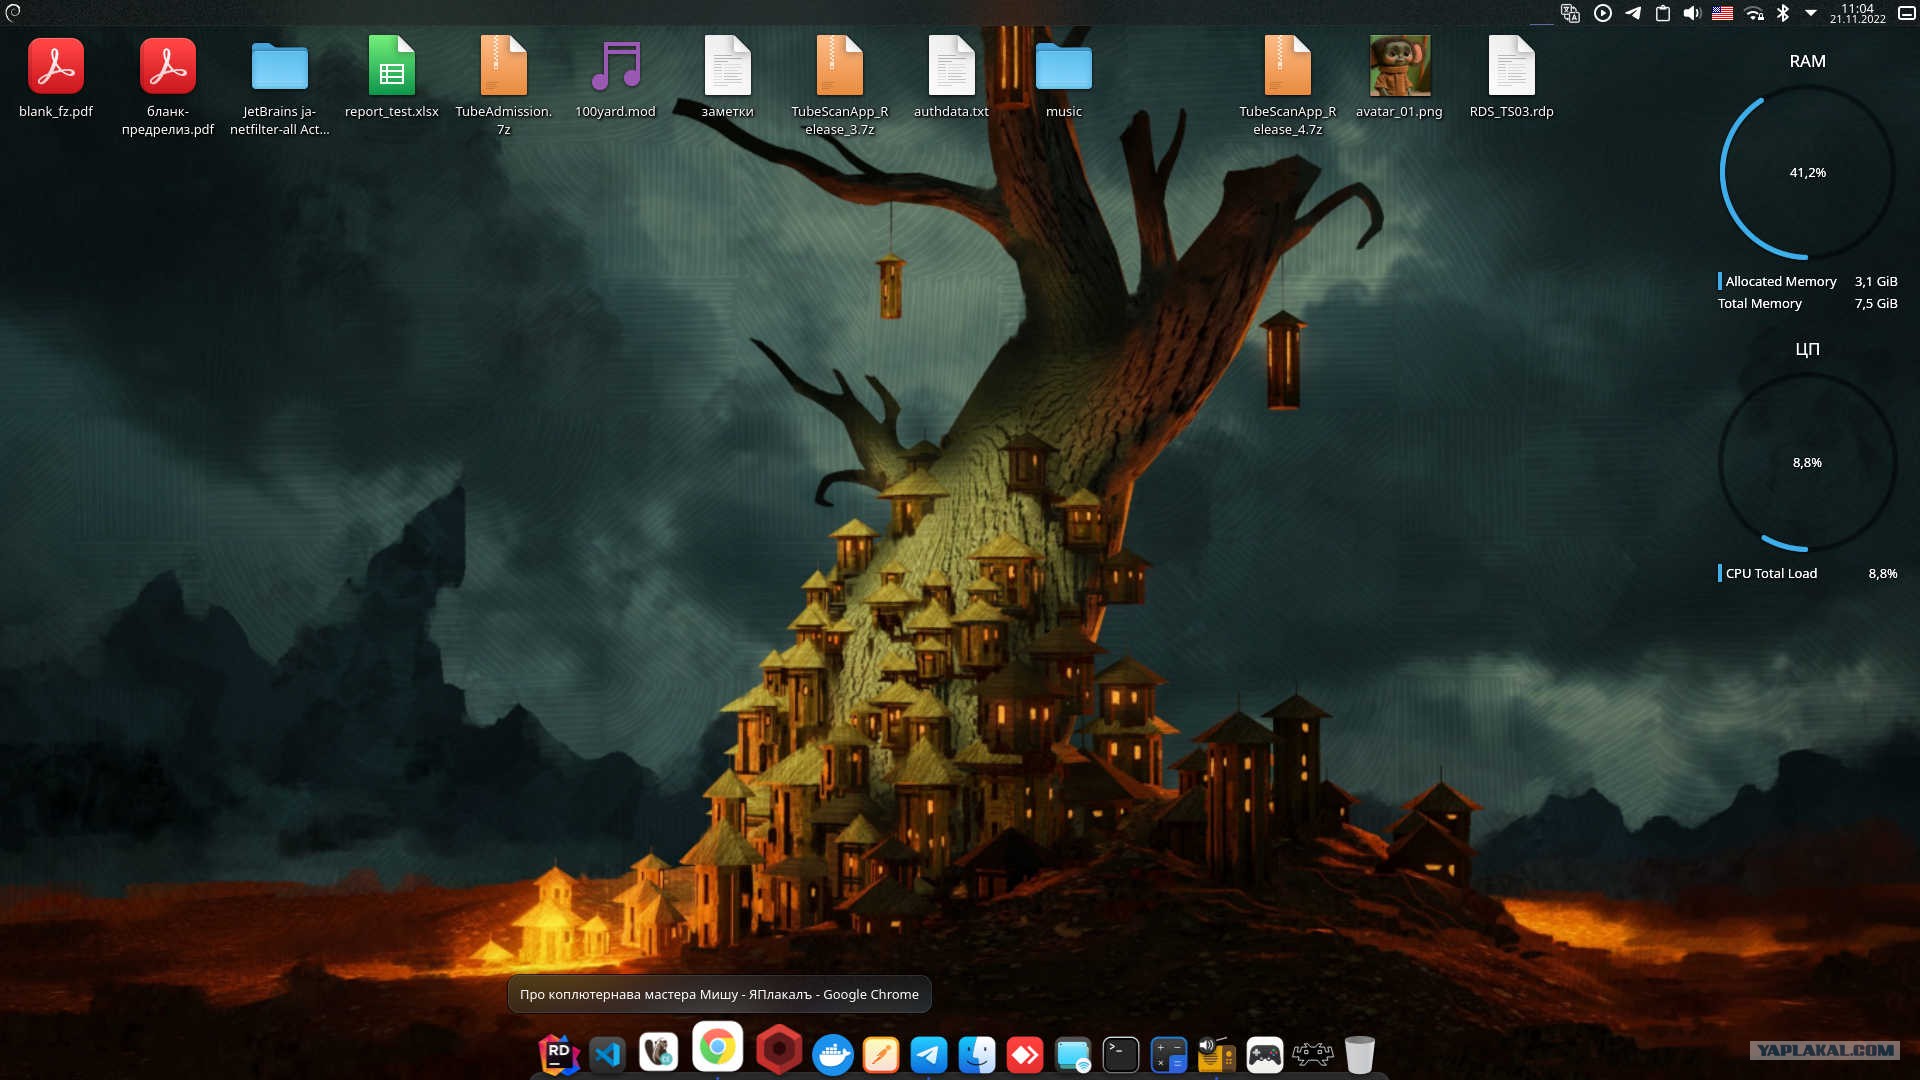Launch the terminal from the dock
This screenshot has height=1080, width=1920.
pos(1121,1054)
